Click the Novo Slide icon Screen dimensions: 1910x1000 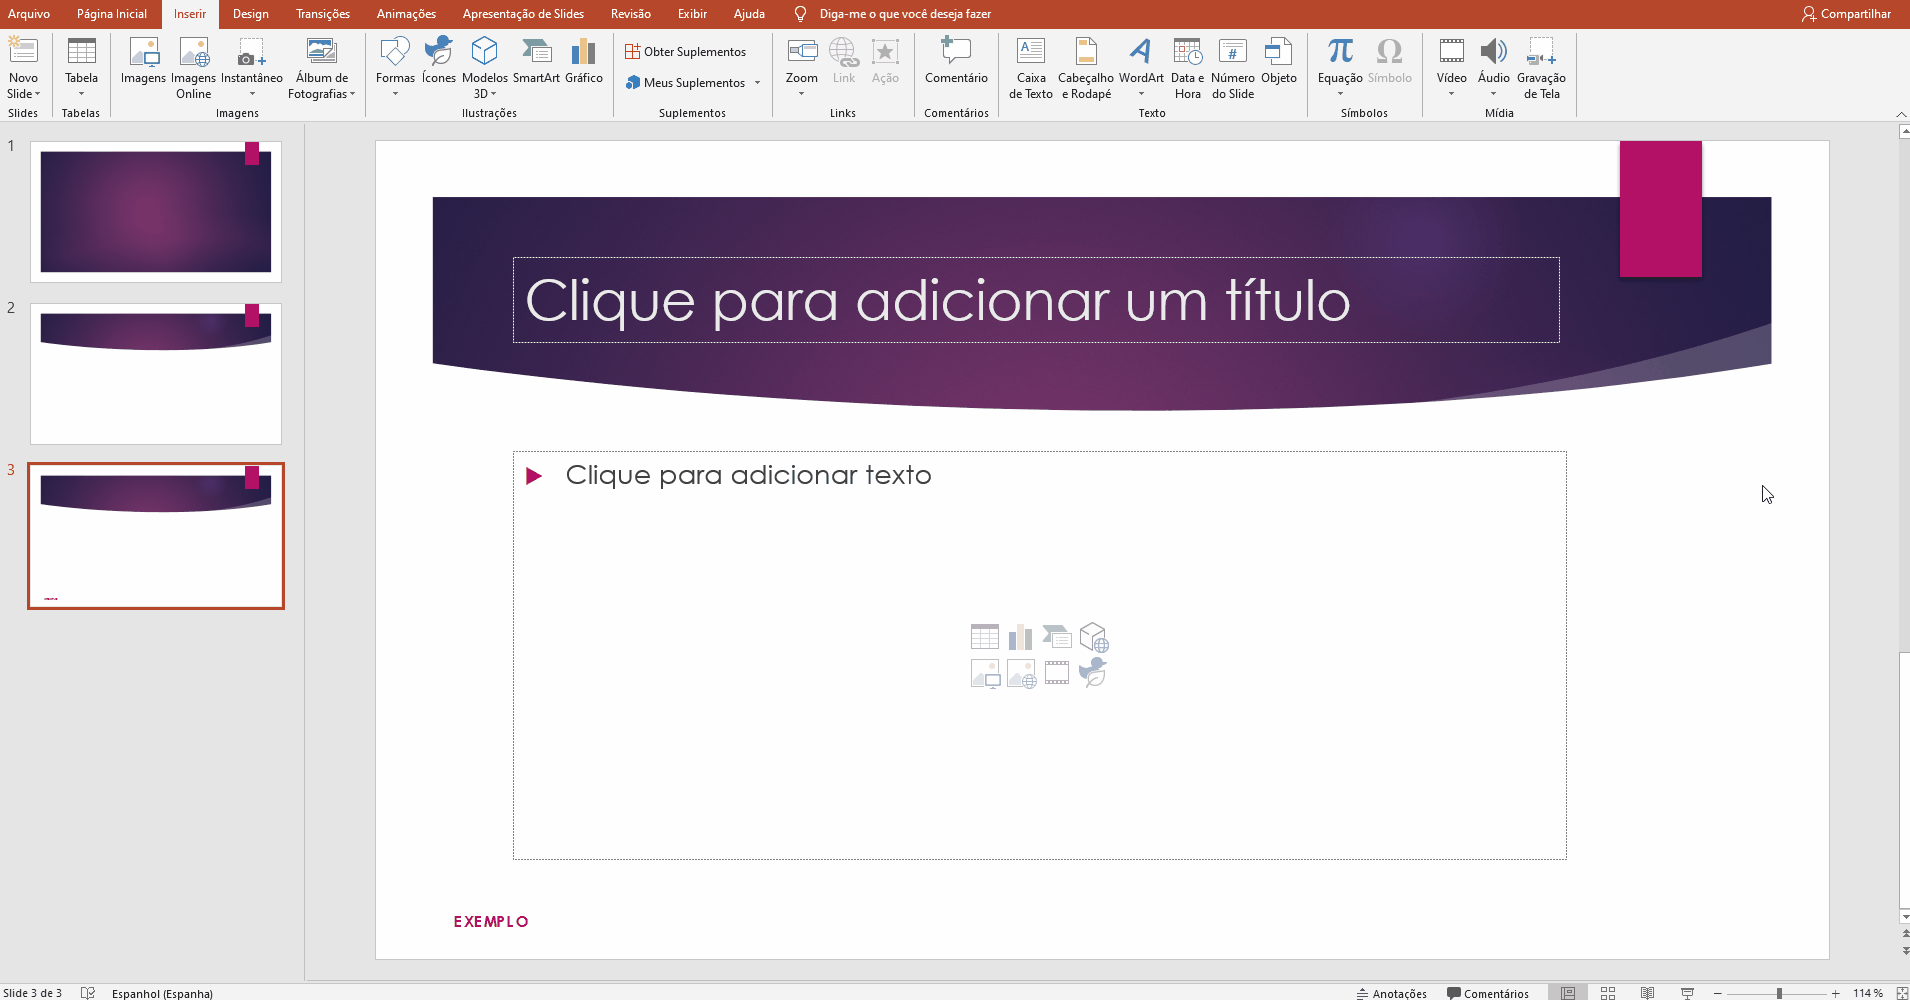pyautogui.click(x=23, y=51)
